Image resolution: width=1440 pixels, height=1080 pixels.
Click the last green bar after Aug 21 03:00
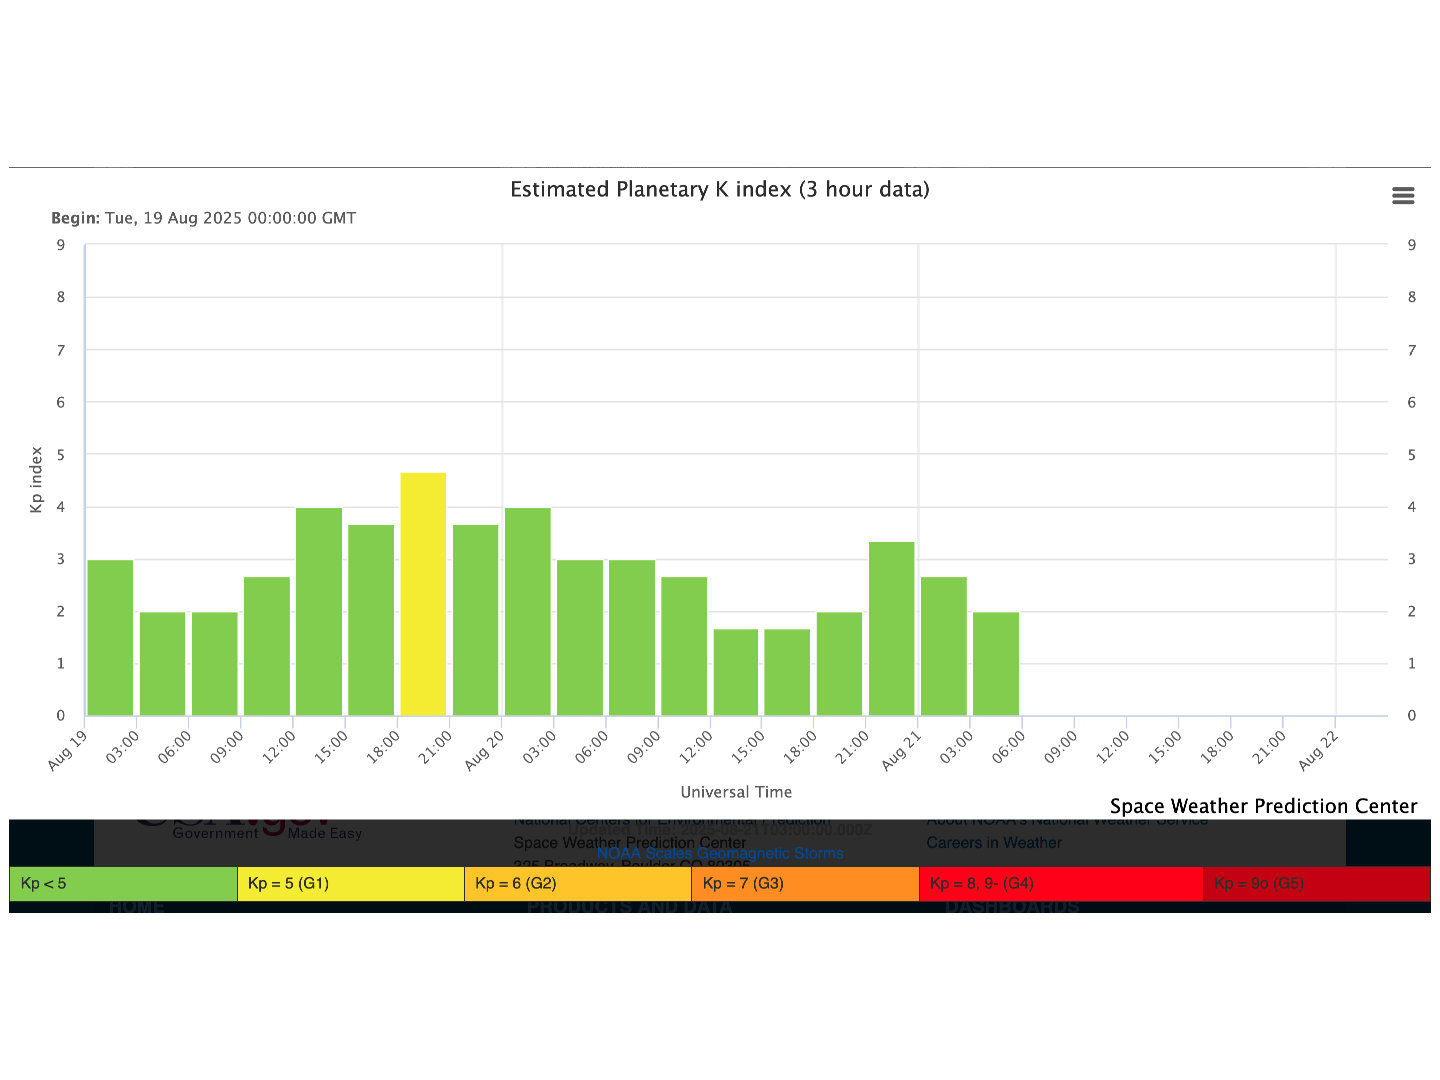pyautogui.click(x=996, y=664)
